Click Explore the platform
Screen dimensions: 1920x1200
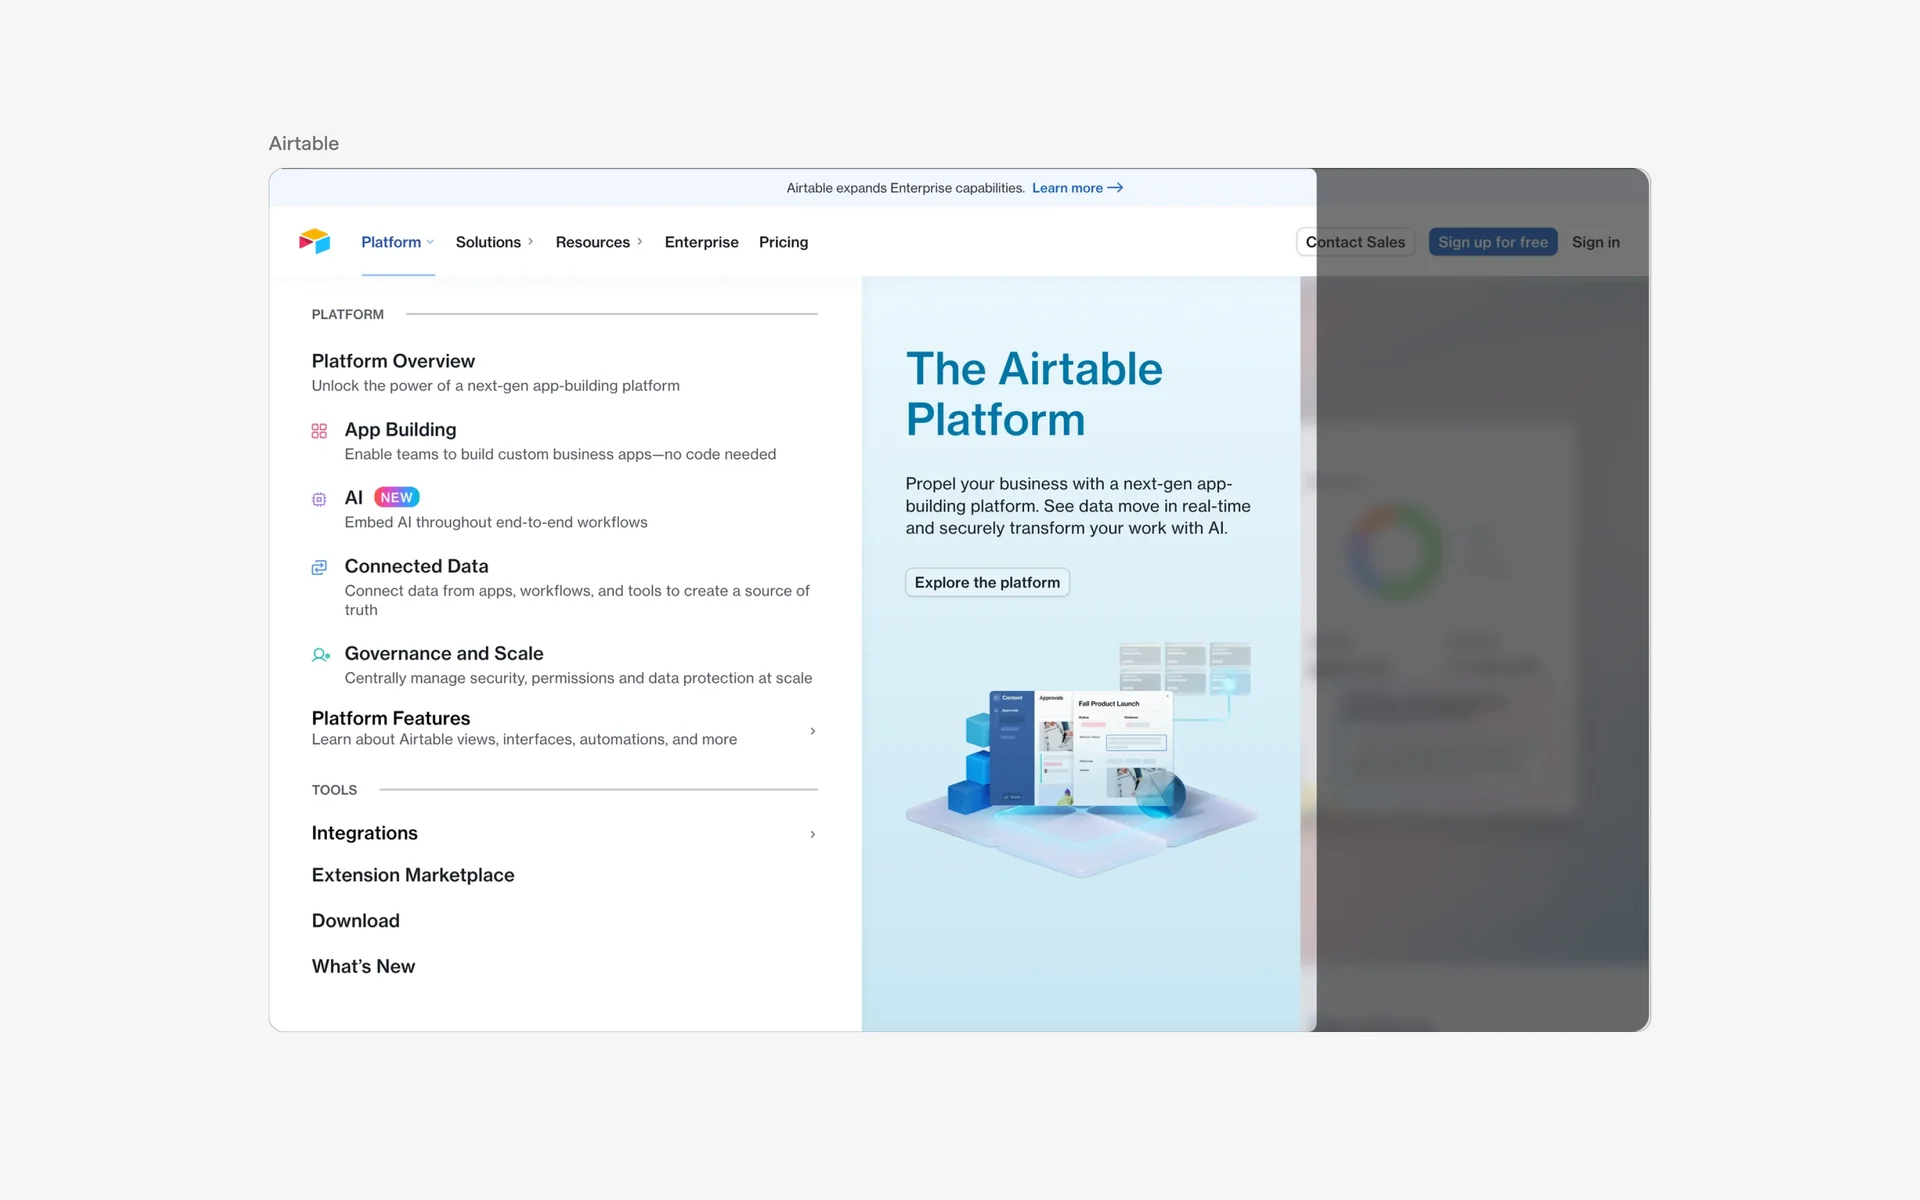987,582
